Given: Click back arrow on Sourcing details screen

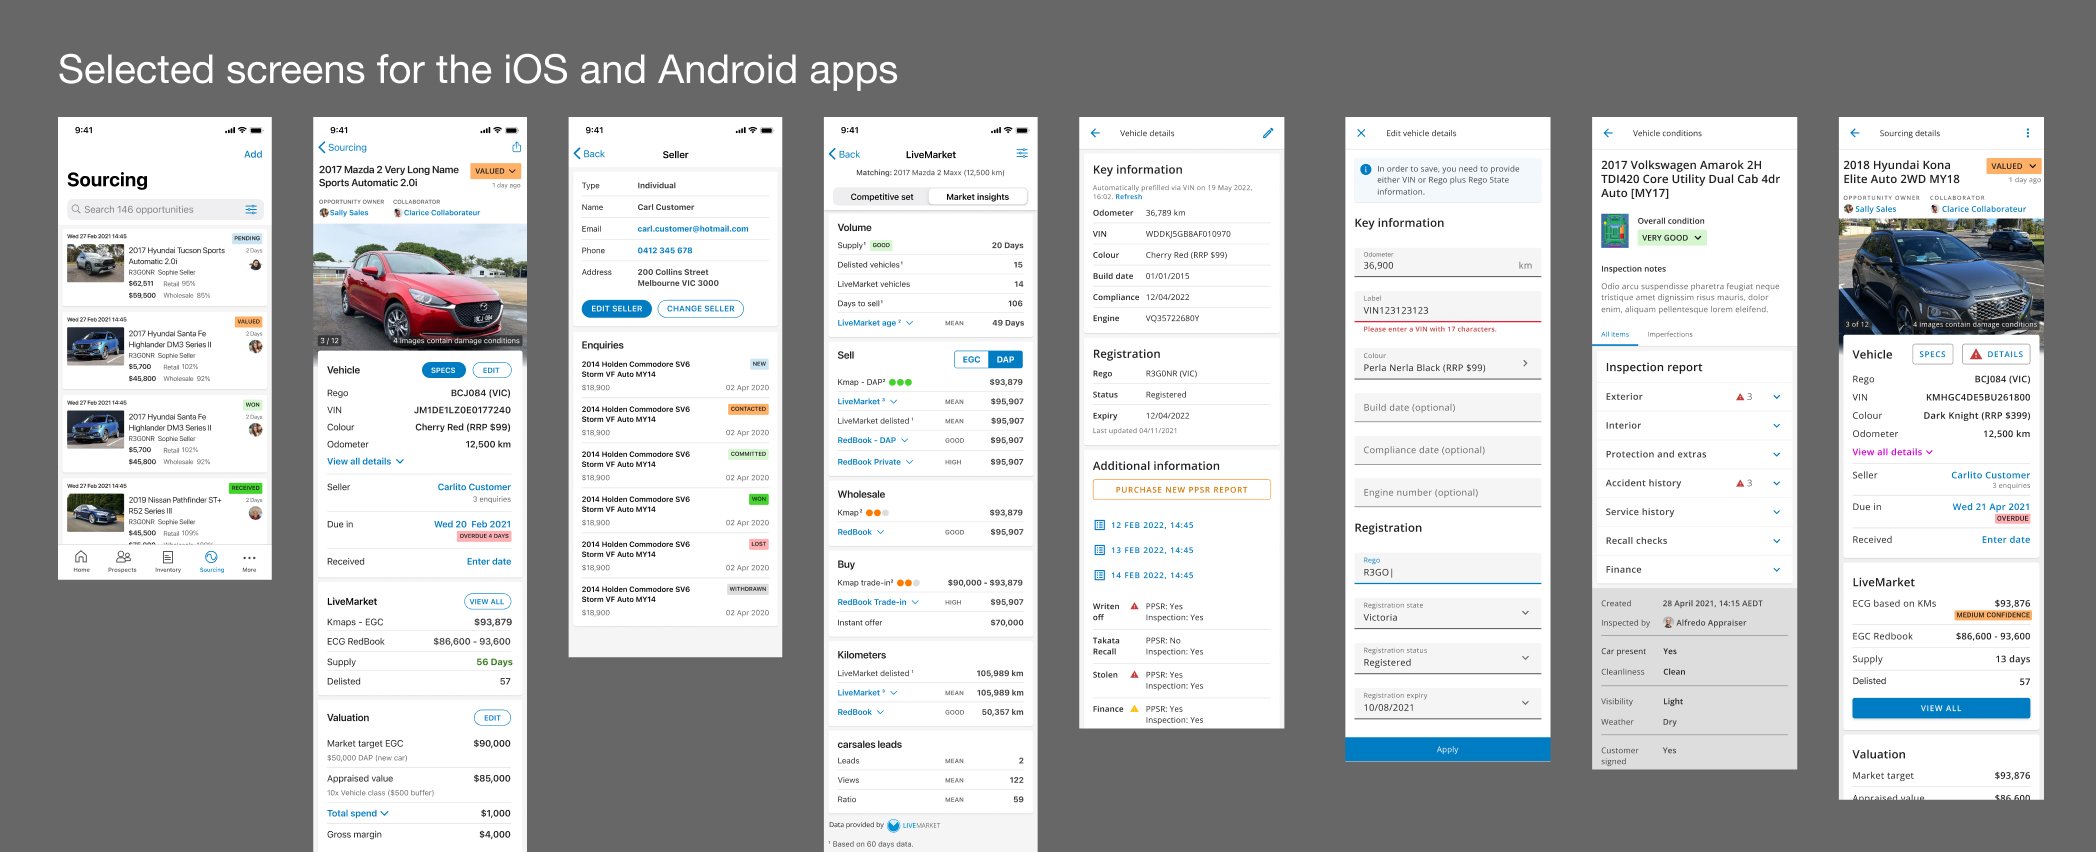Looking at the screenshot, I should [1855, 133].
